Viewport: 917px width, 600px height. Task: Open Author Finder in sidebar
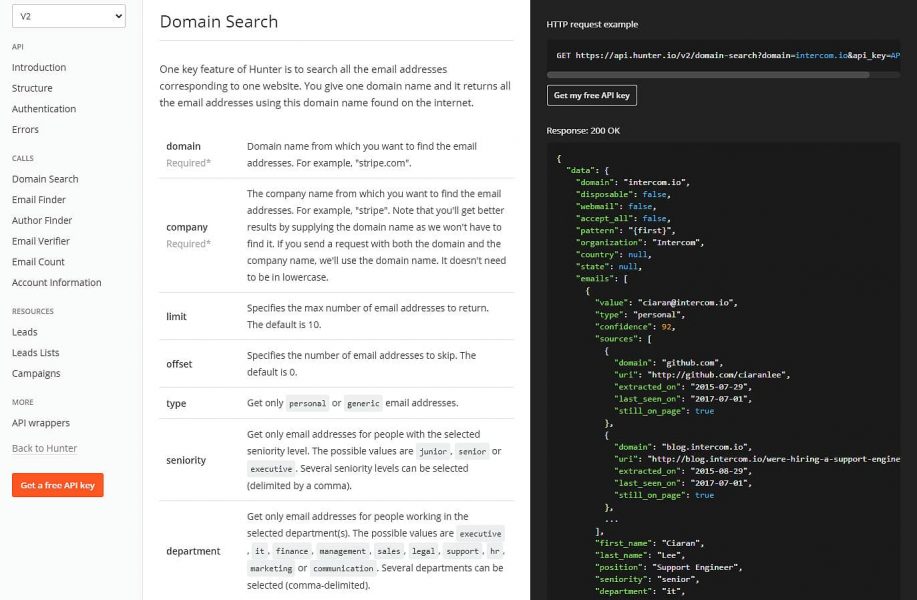point(42,220)
